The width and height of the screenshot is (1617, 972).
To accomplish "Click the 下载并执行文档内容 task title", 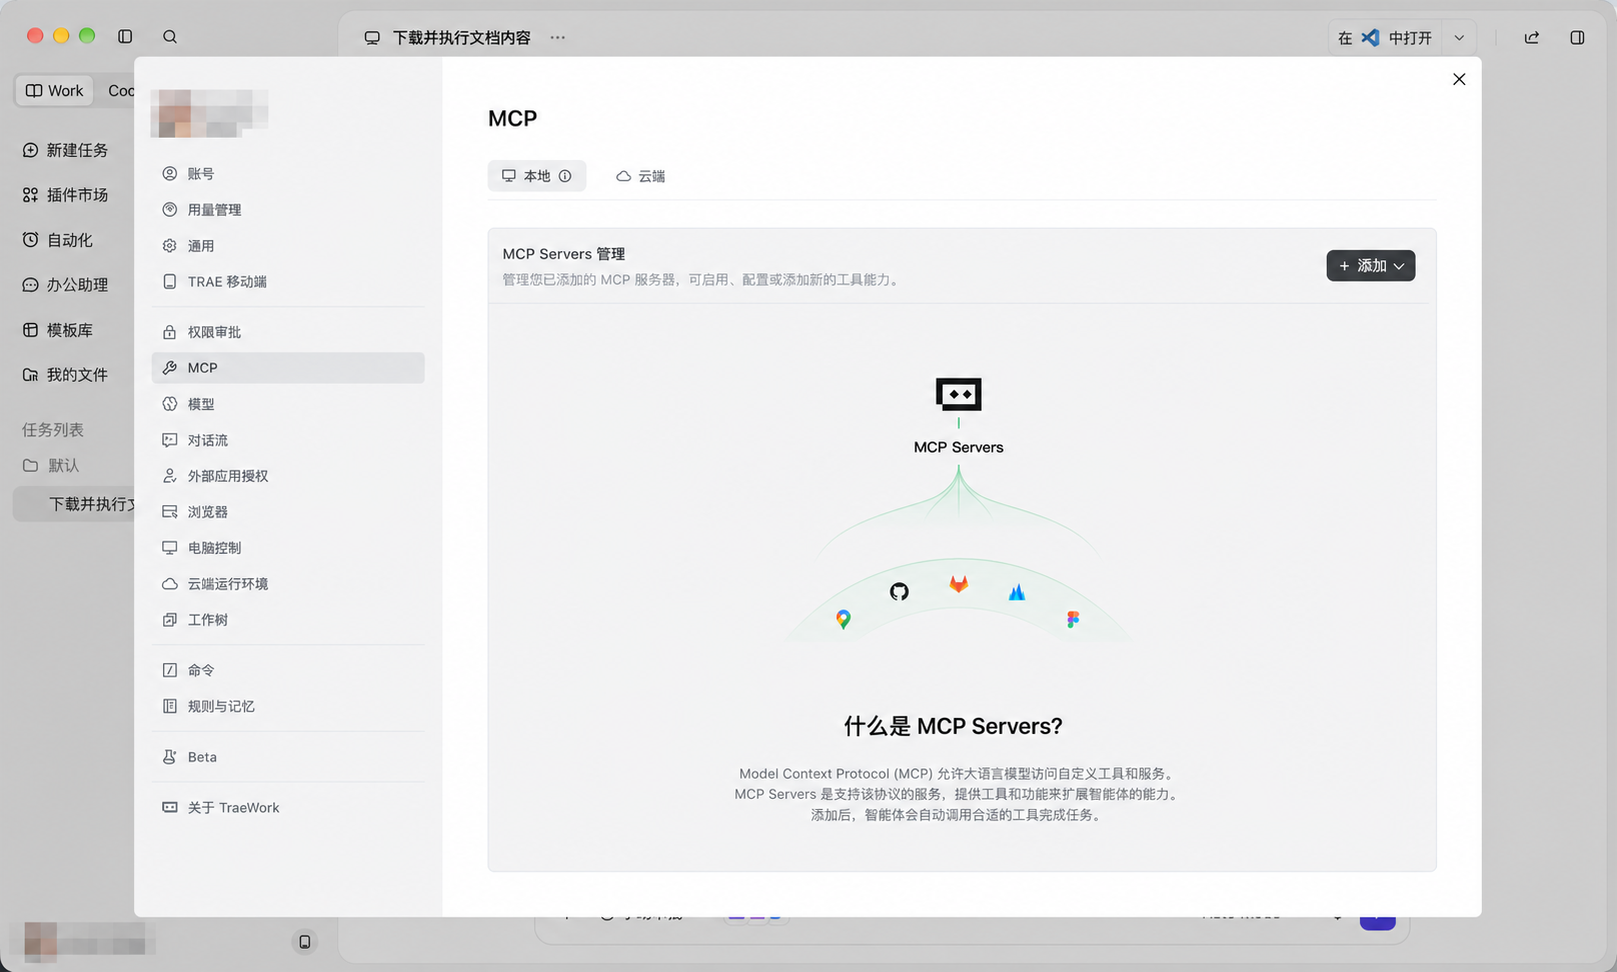I will [x=461, y=38].
